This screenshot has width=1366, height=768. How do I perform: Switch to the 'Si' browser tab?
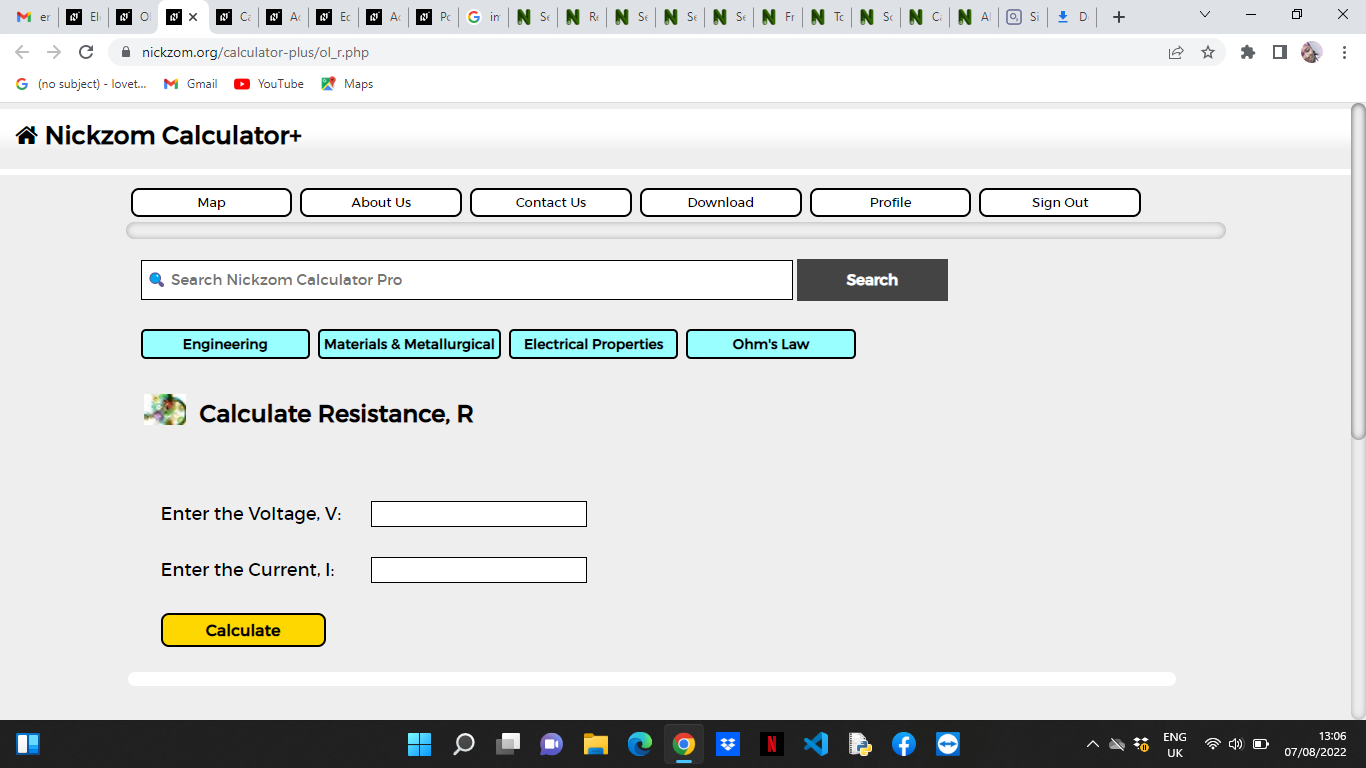click(x=1023, y=17)
